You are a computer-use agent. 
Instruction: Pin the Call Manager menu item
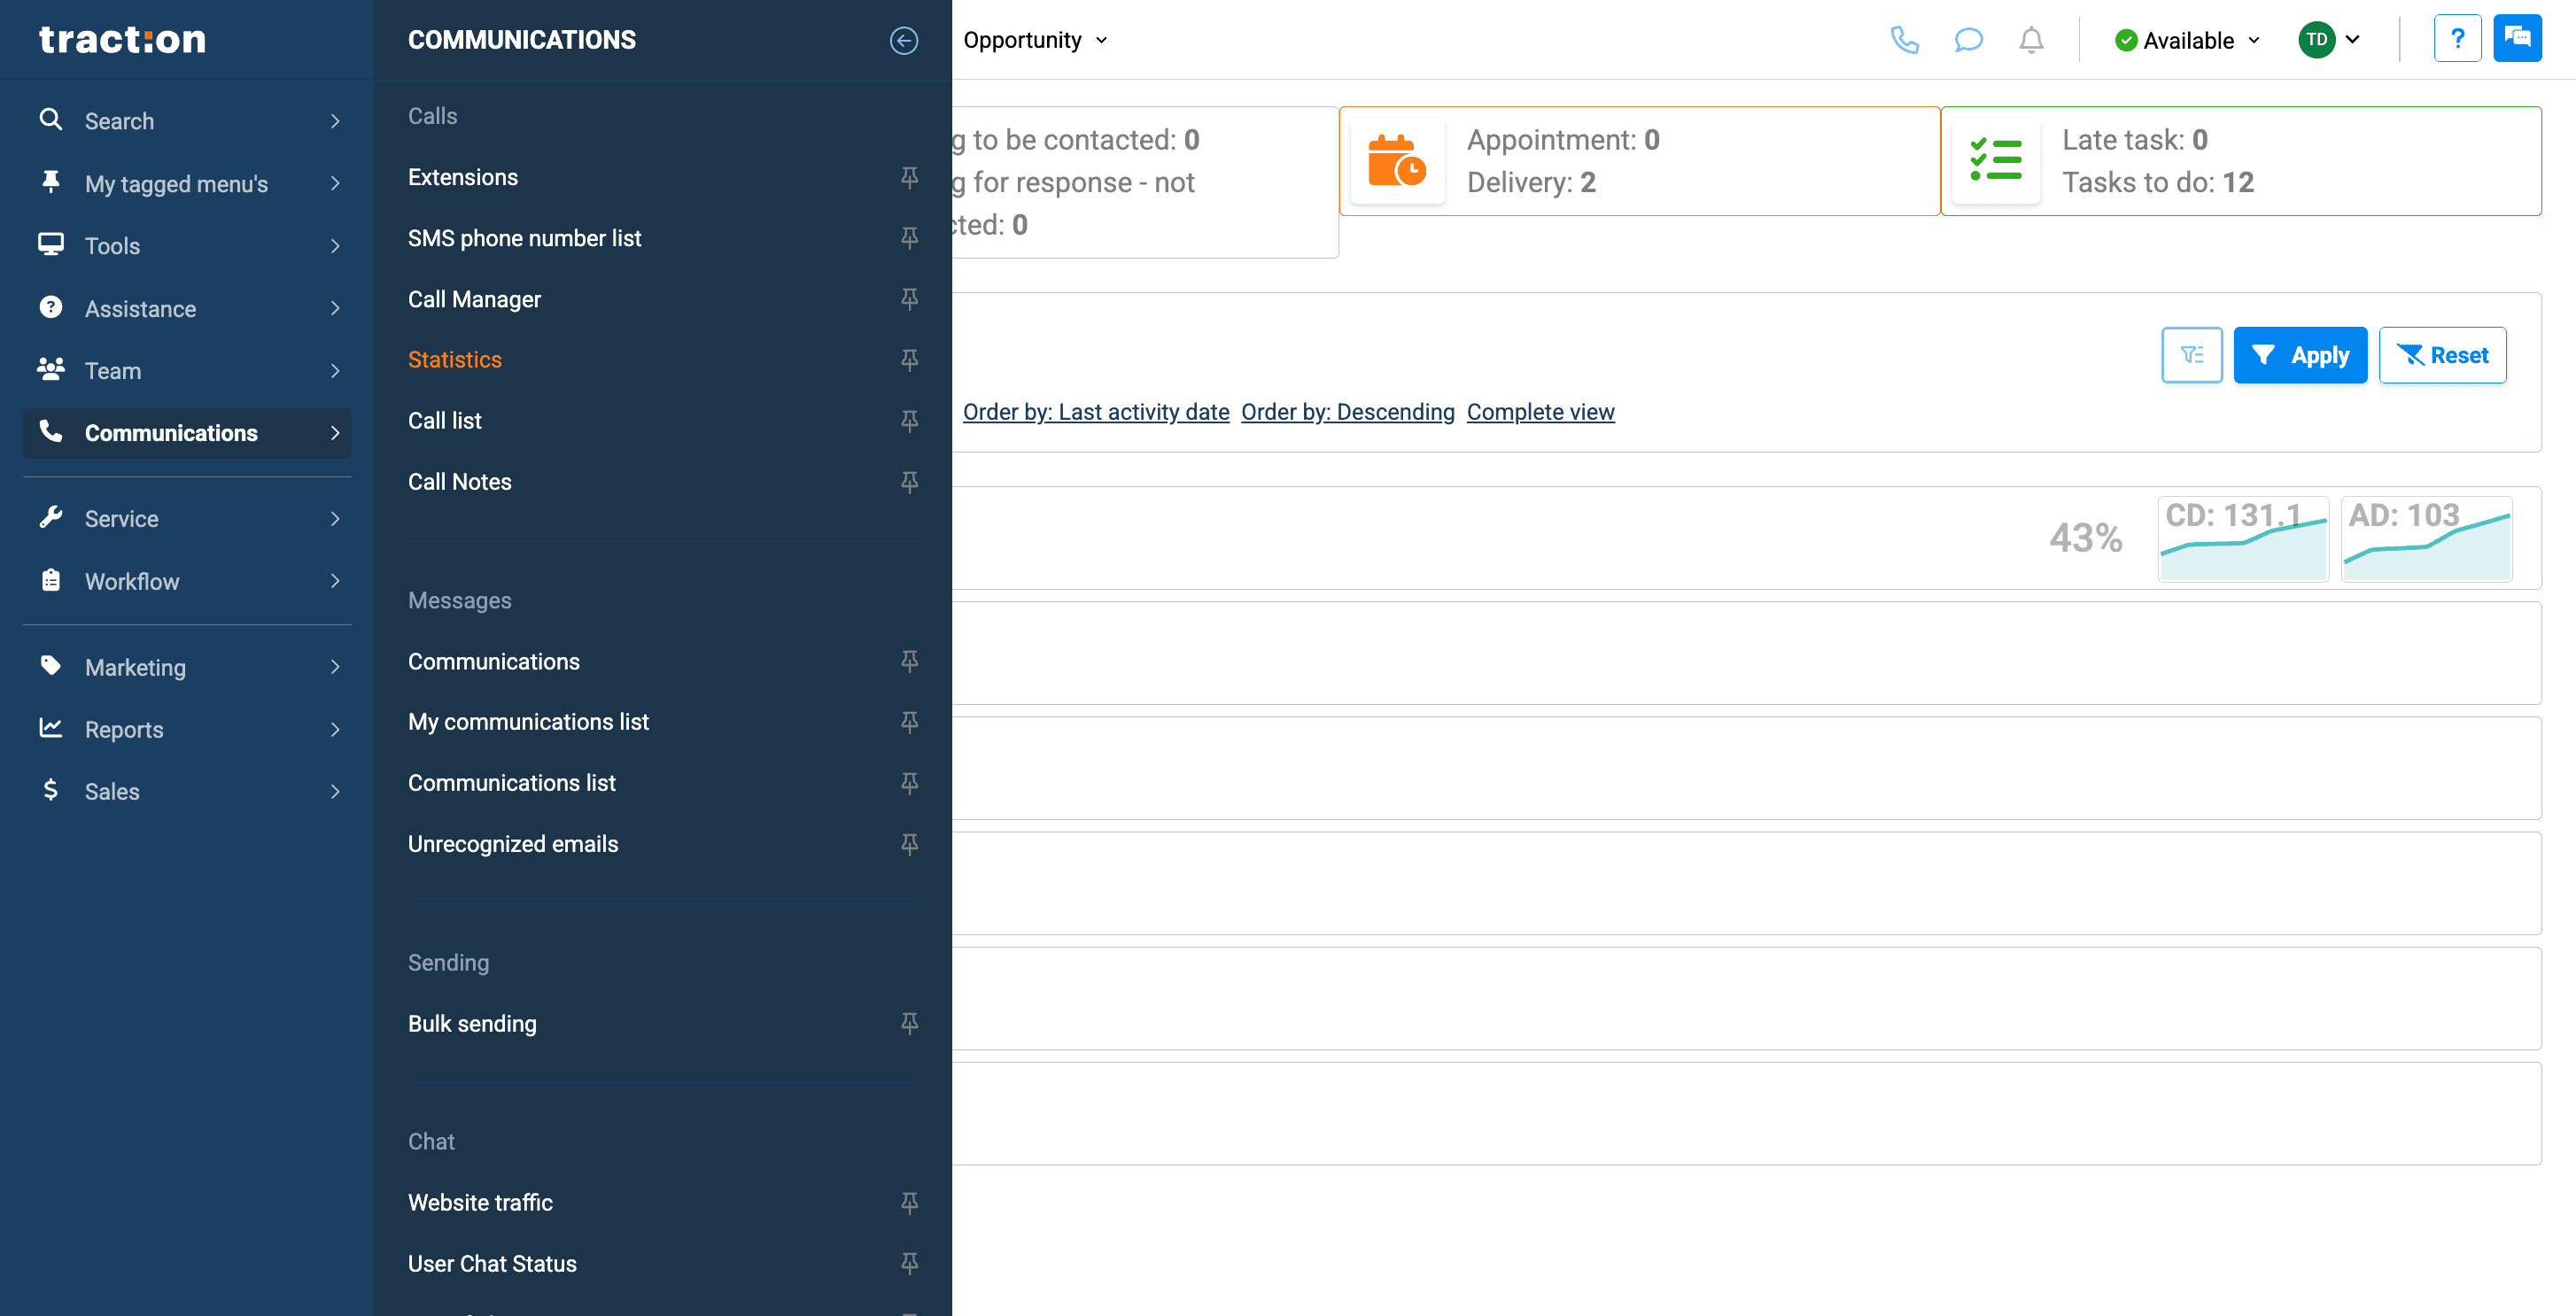coord(909,299)
